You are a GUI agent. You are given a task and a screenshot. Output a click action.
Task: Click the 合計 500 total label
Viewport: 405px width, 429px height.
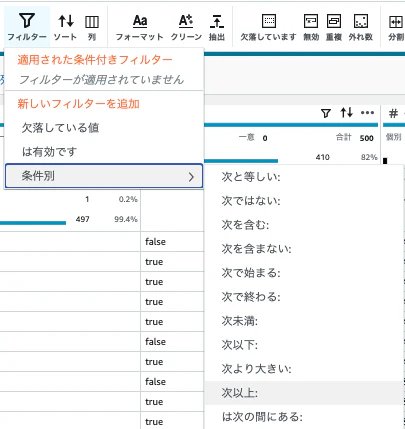[354, 138]
